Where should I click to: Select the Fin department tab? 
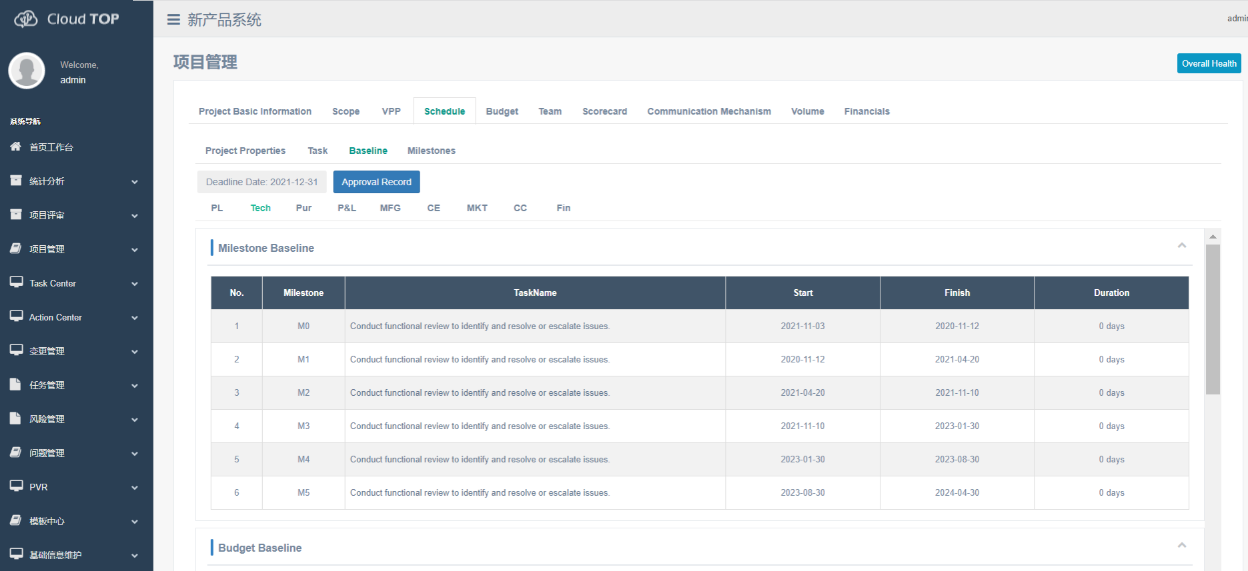[x=564, y=208]
